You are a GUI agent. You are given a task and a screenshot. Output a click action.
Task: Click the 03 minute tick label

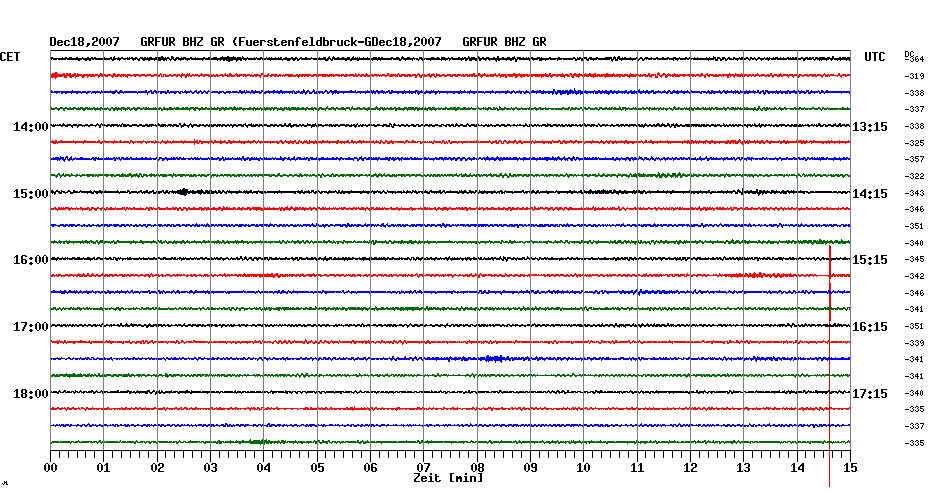[x=211, y=468]
